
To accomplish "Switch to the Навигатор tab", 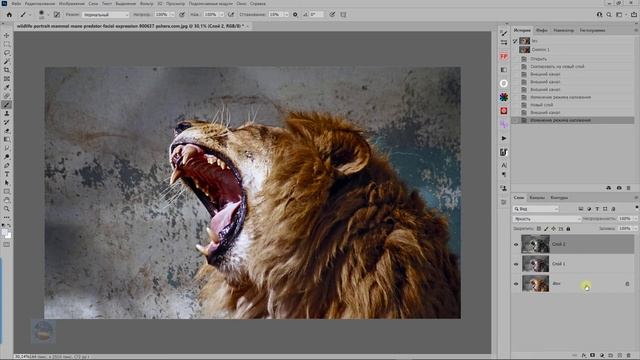I will click(x=564, y=30).
